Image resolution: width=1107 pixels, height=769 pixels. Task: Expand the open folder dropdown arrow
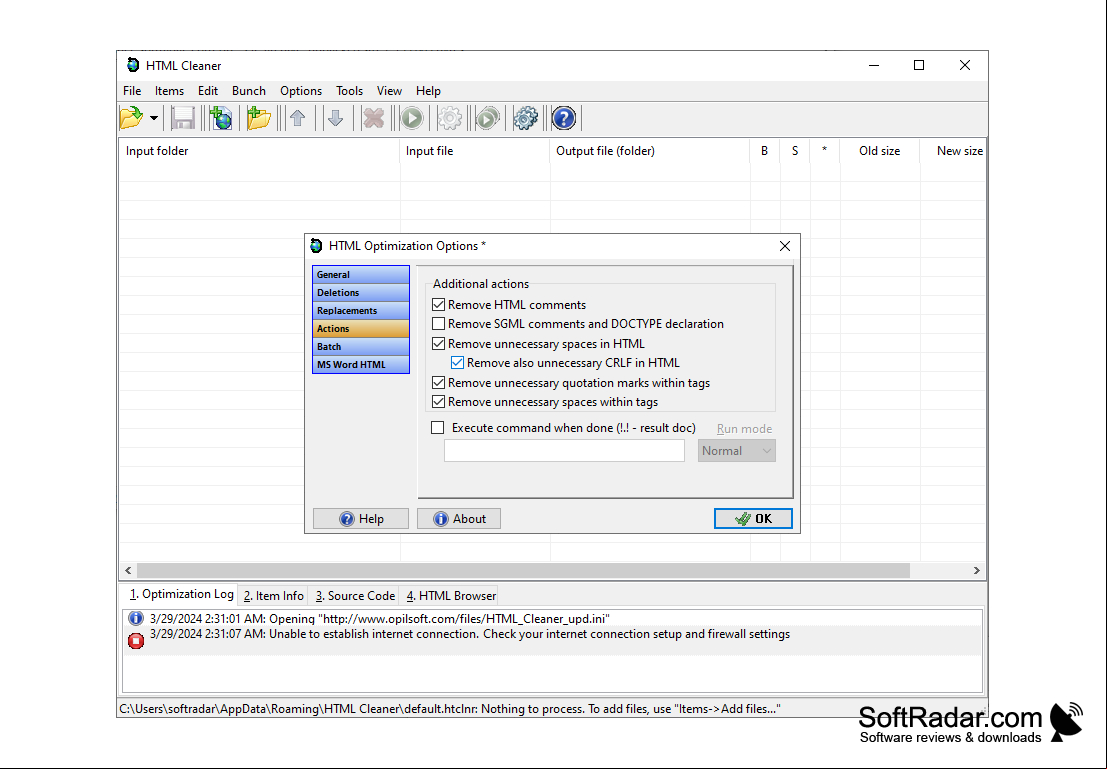153,118
